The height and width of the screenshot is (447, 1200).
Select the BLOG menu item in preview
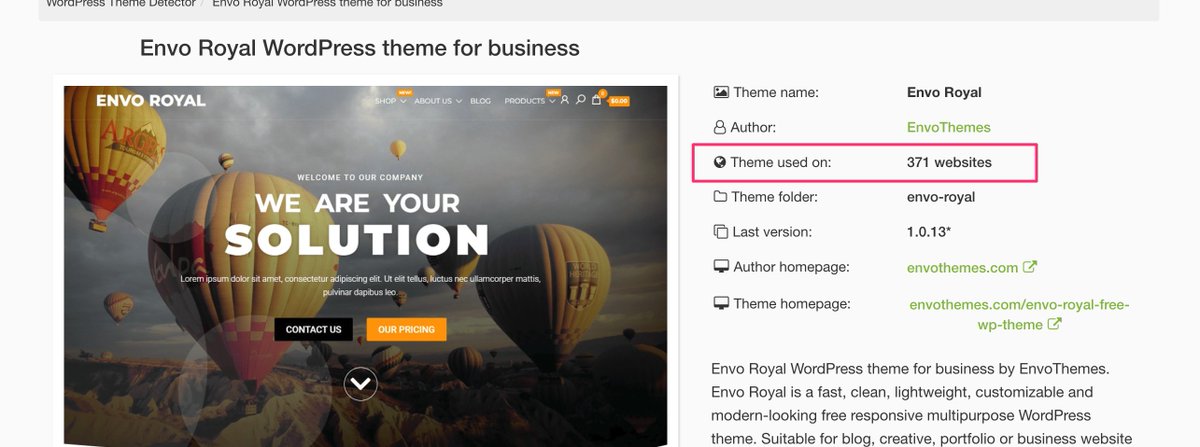coord(480,101)
